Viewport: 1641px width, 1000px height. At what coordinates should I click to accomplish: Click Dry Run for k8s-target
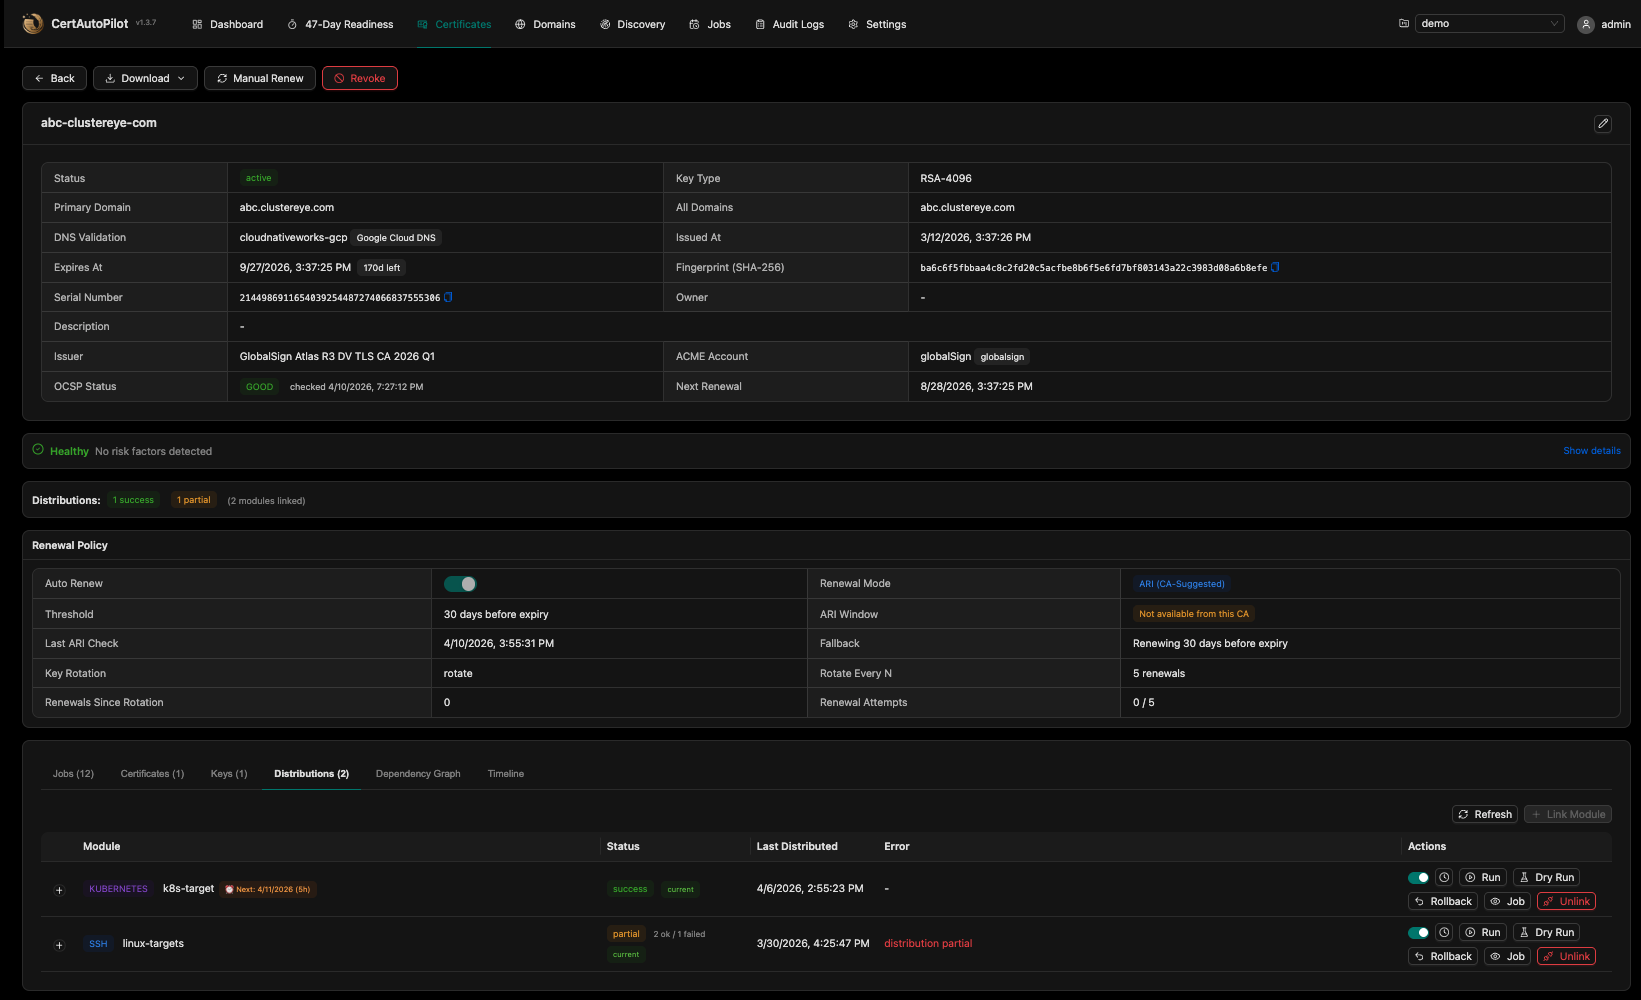(x=1546, y=877)
